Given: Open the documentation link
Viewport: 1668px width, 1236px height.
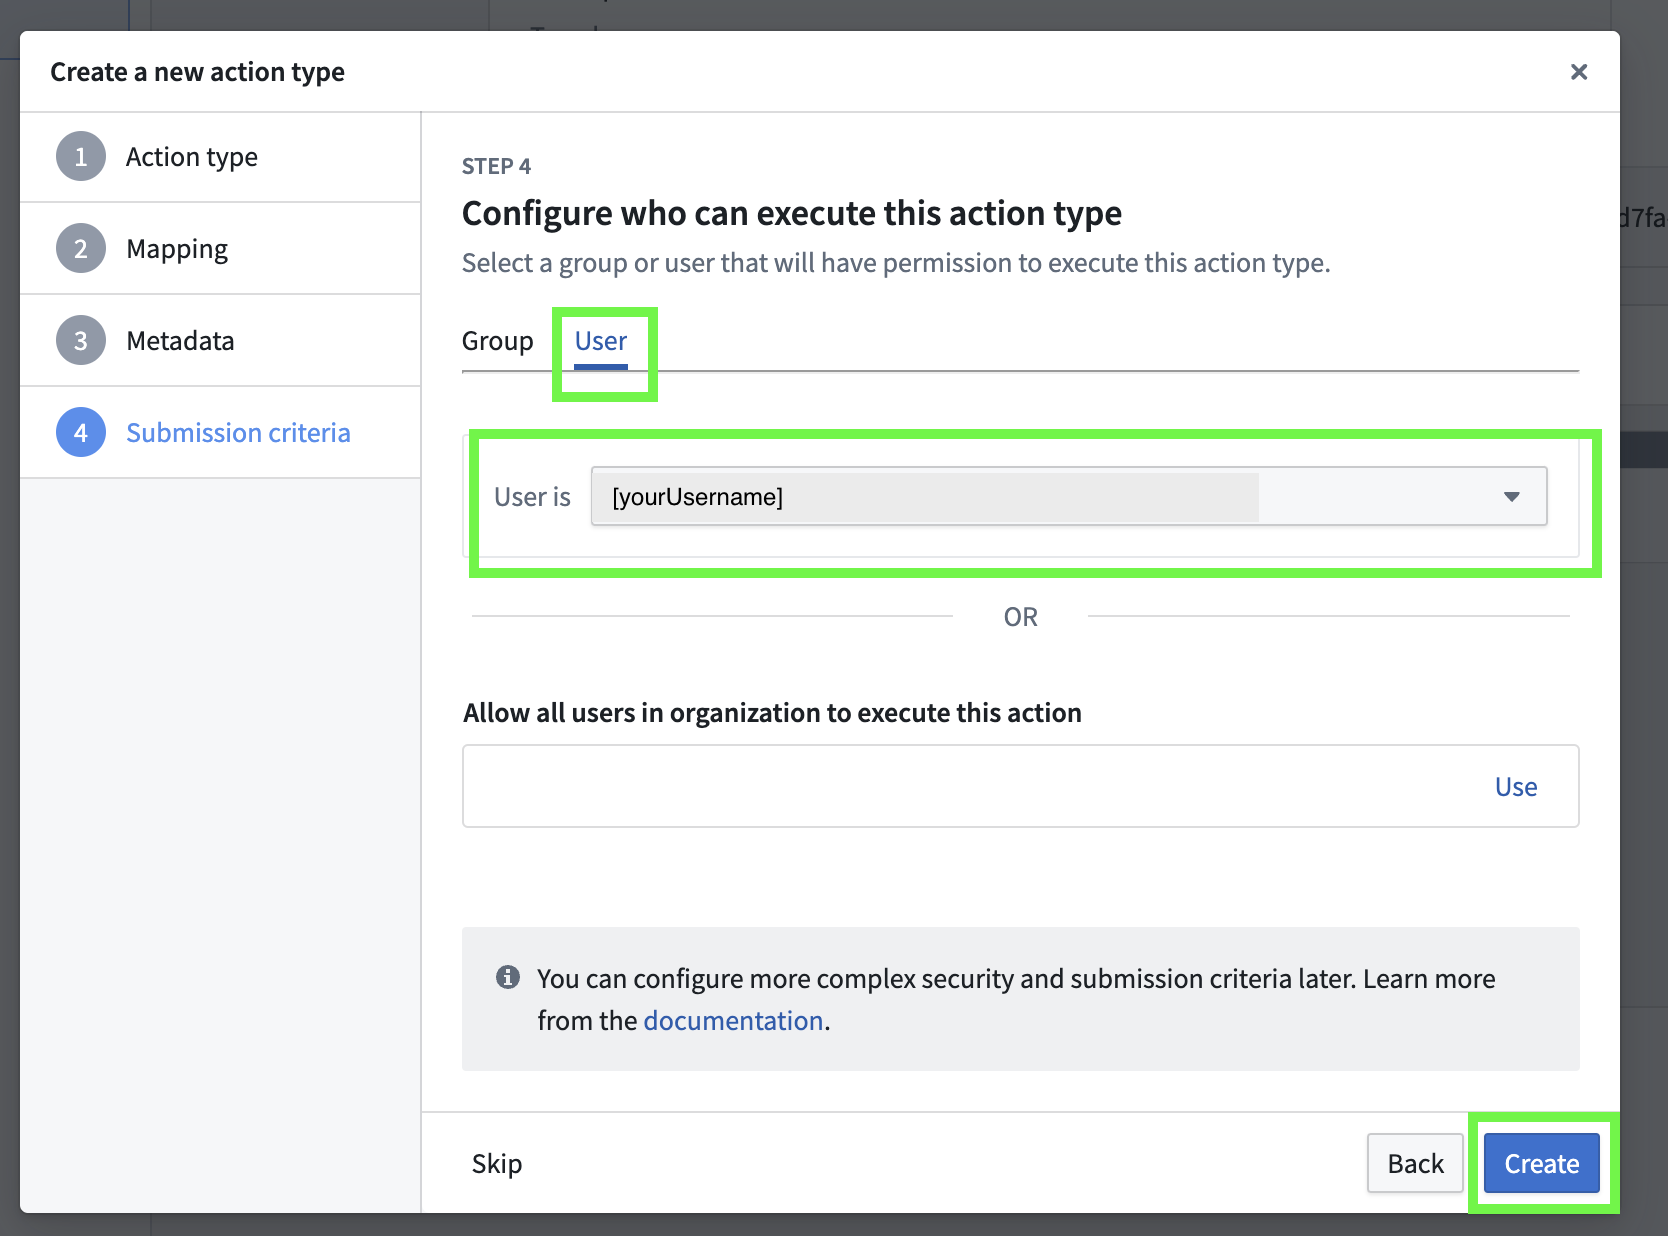Looking at the screenshot, I should tap(733, 1020).
